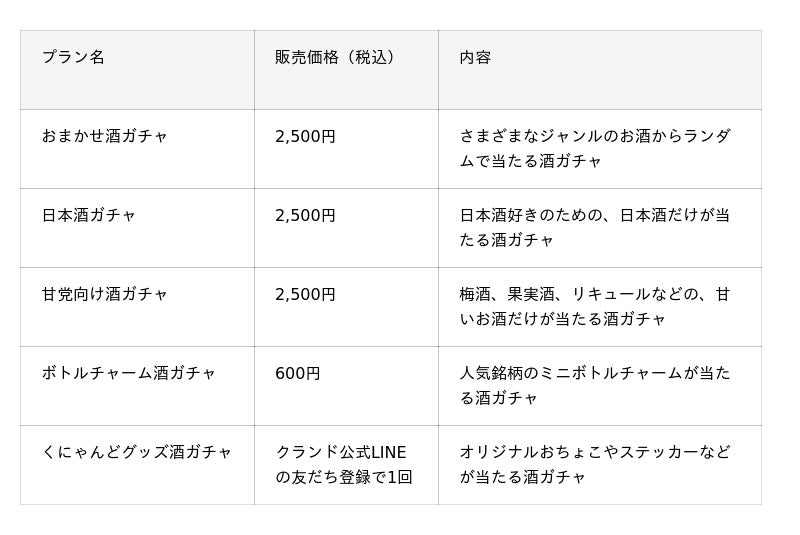Click the "の友だち登録で1回" text line

pyautogui.click(x=344, y=477)
